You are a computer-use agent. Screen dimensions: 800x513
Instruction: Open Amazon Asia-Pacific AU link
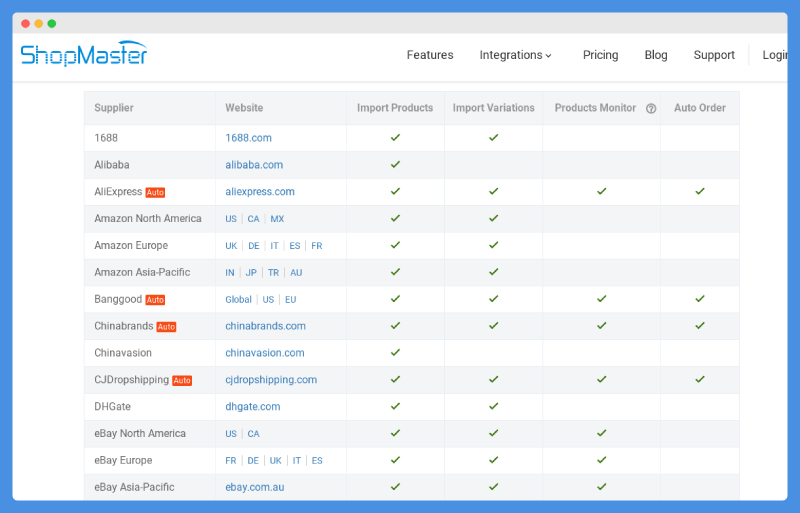click(296, 273)
